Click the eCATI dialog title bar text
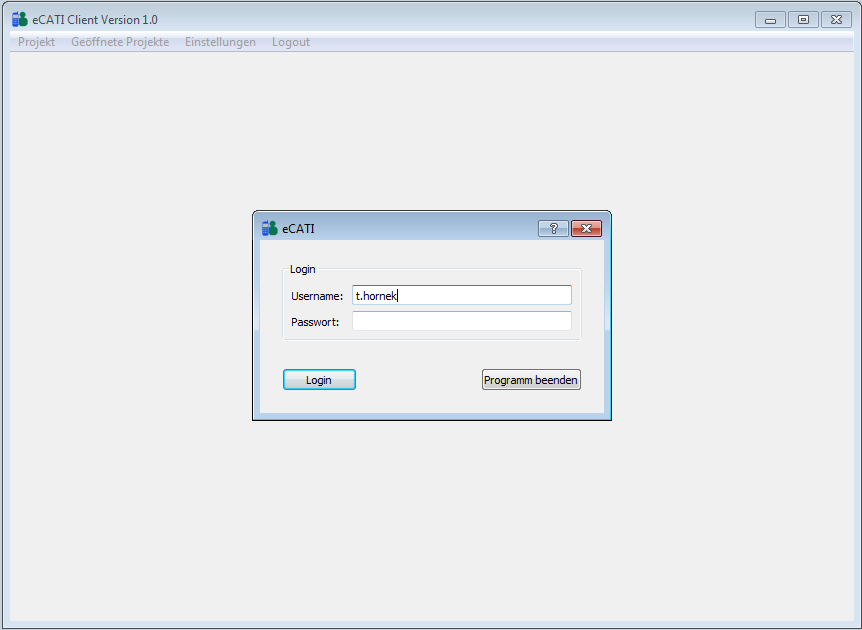 coord(298,228)
